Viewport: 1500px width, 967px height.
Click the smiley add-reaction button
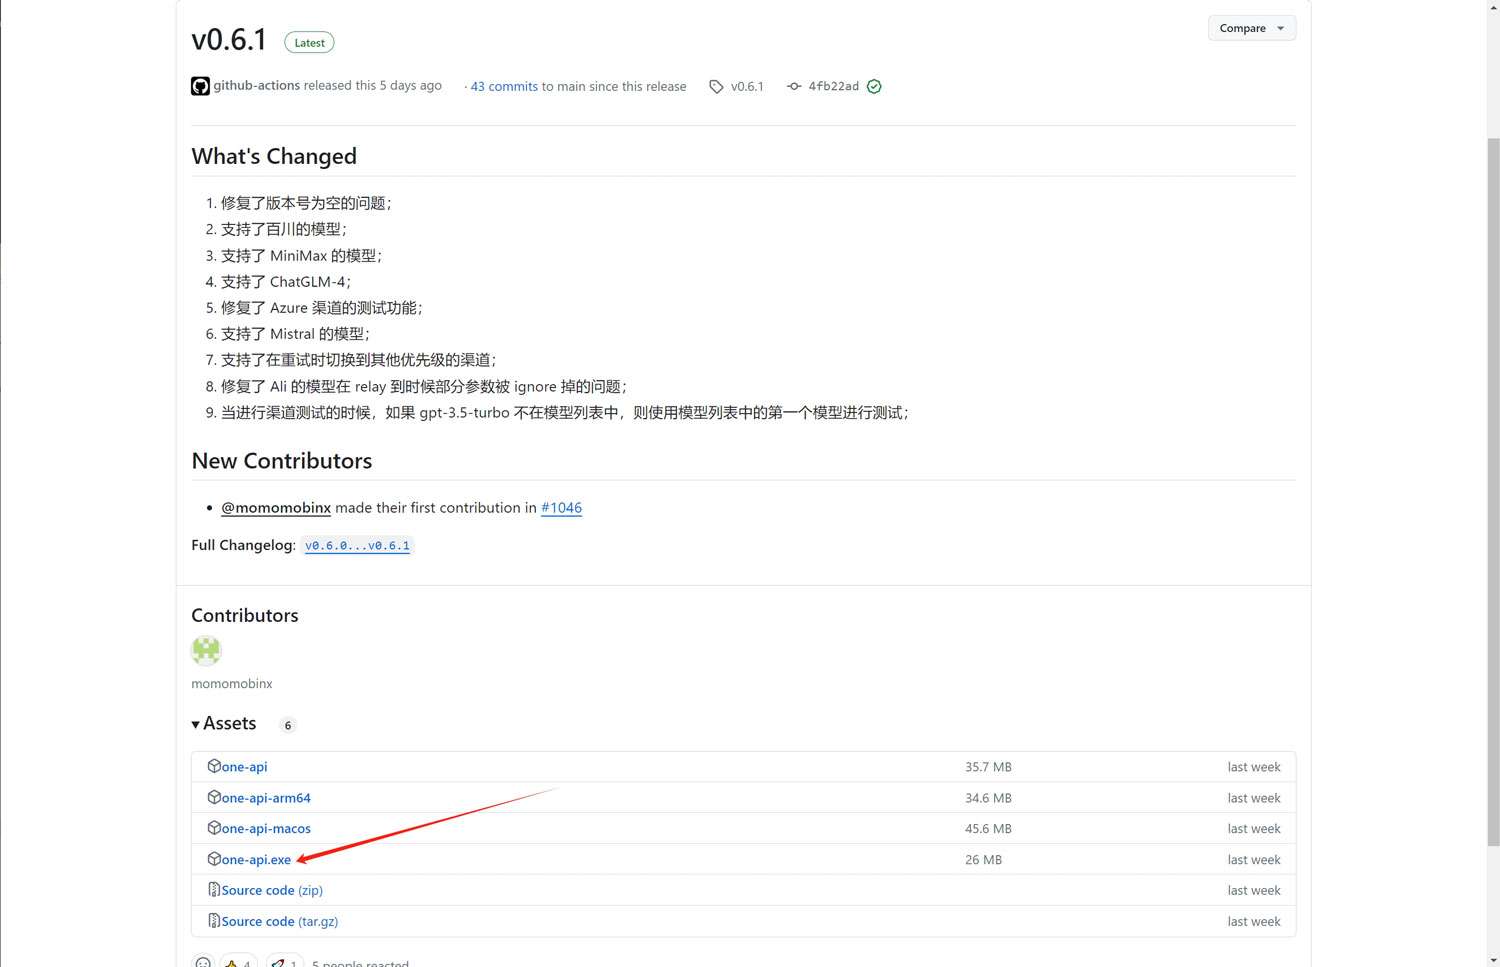click(203, 961)
